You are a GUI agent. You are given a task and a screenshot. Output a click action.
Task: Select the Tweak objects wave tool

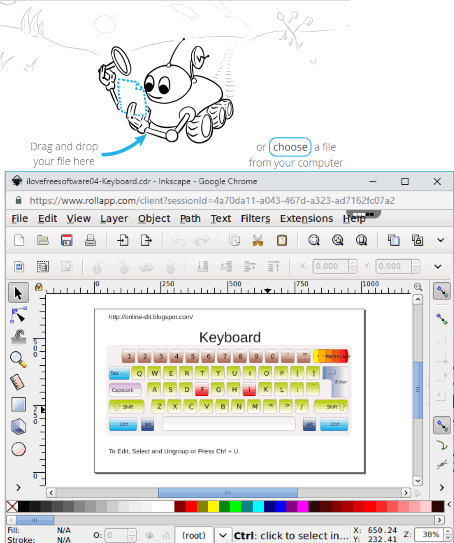pos(18,337)
